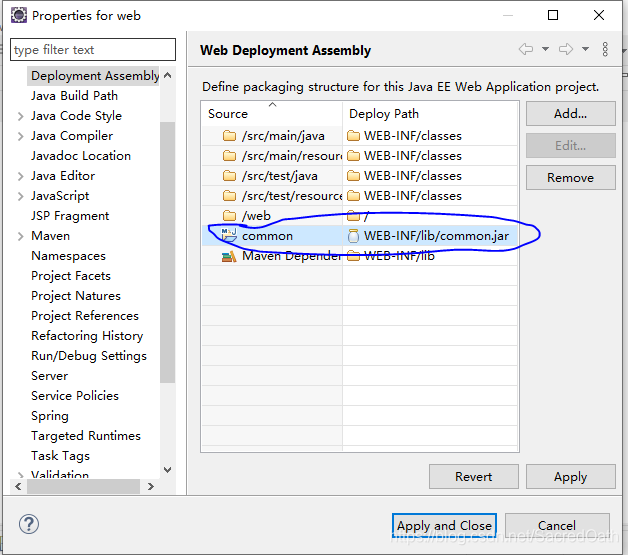628x555 pixels.
Task: Expand the Maven node
Action: [x=20, y=236]
